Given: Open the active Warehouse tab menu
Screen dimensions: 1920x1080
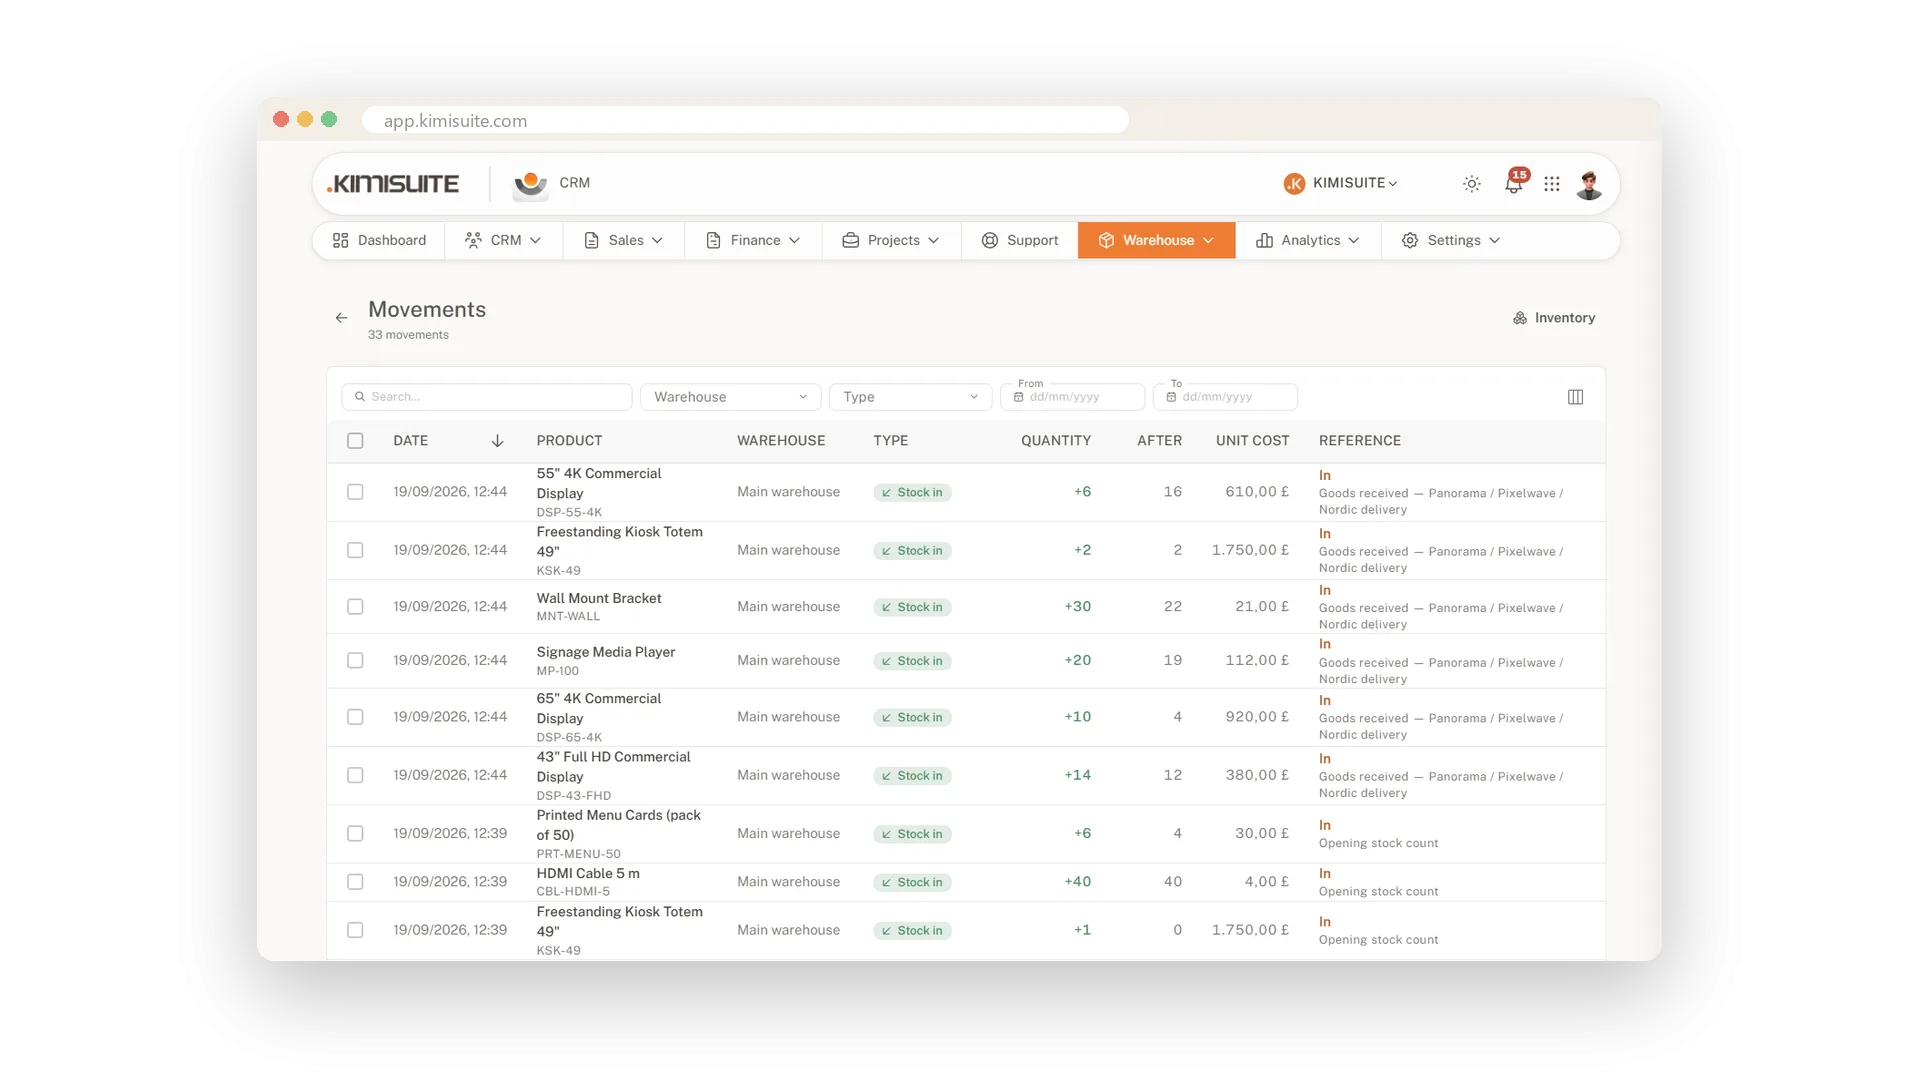Looking at the screenshot, I should coord(1157,241).
